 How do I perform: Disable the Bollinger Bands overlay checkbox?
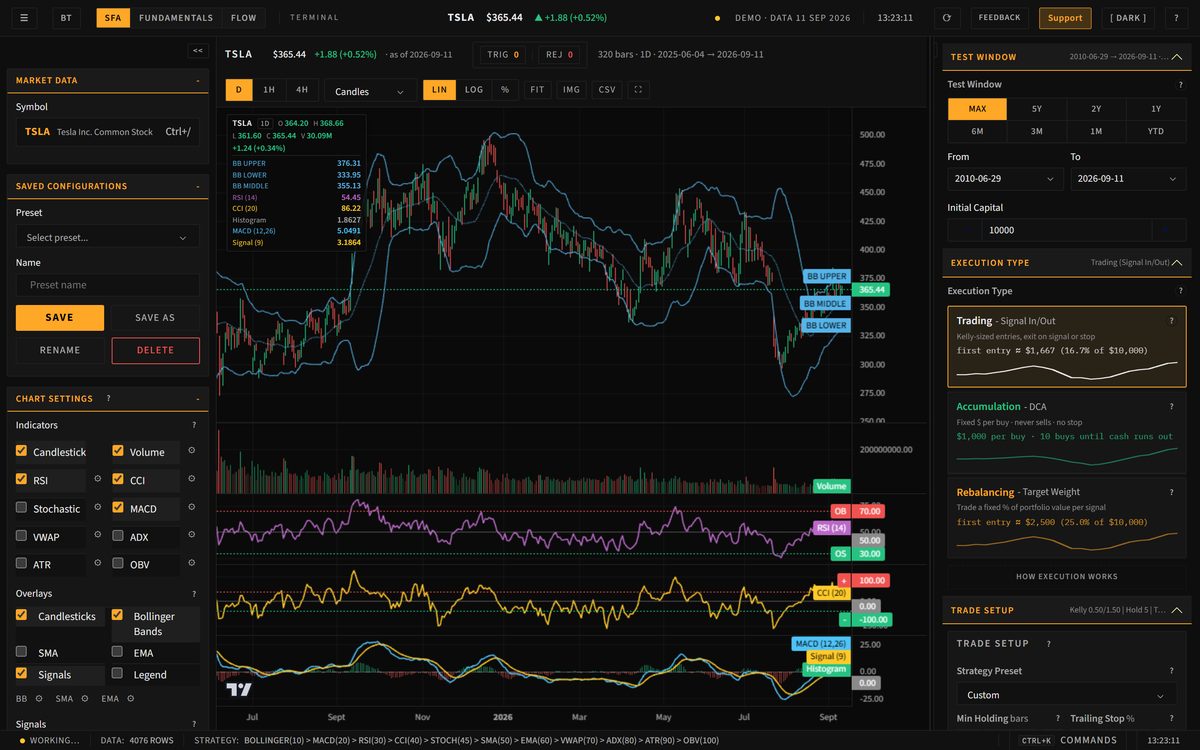point(118,615)
